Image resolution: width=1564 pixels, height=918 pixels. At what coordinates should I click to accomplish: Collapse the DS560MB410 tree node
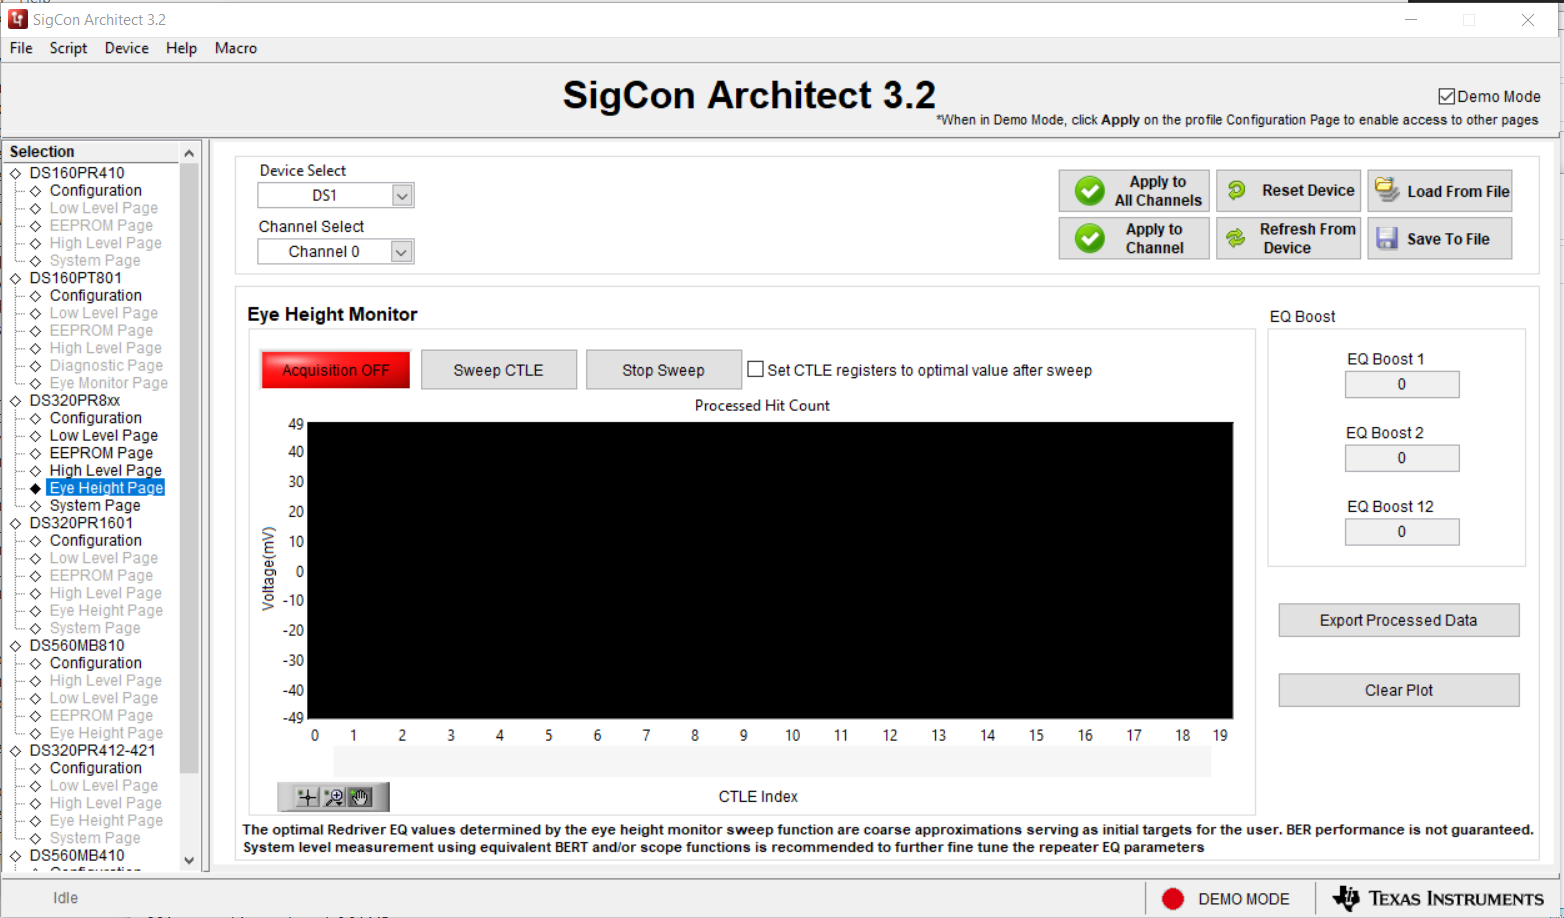pos(16,856)
